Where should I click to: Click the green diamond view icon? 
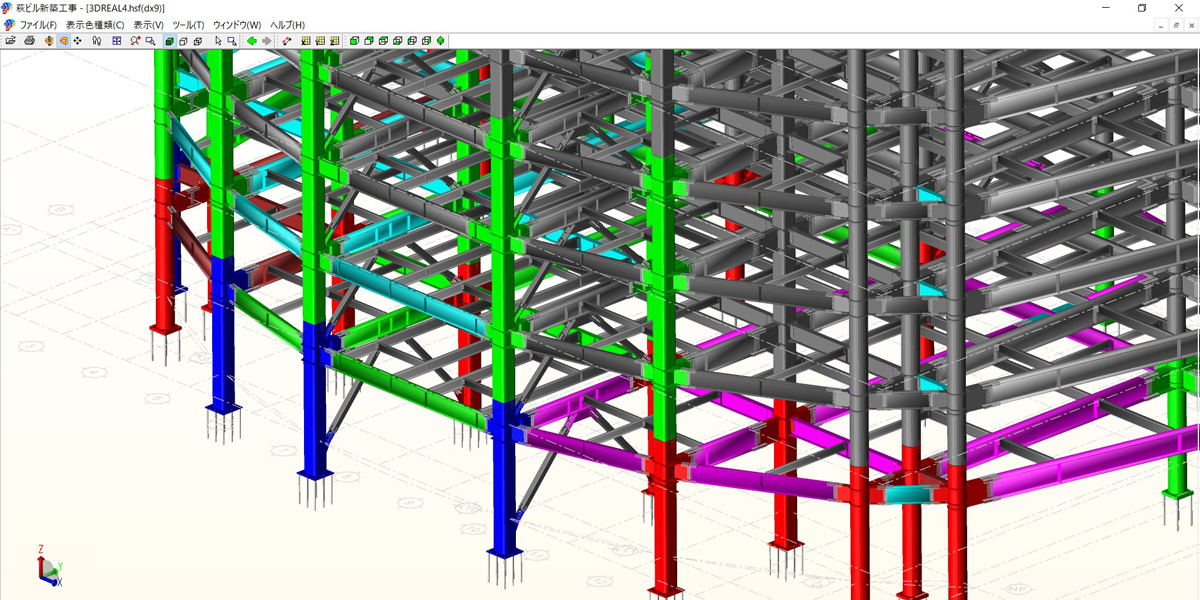click(441, 41)
